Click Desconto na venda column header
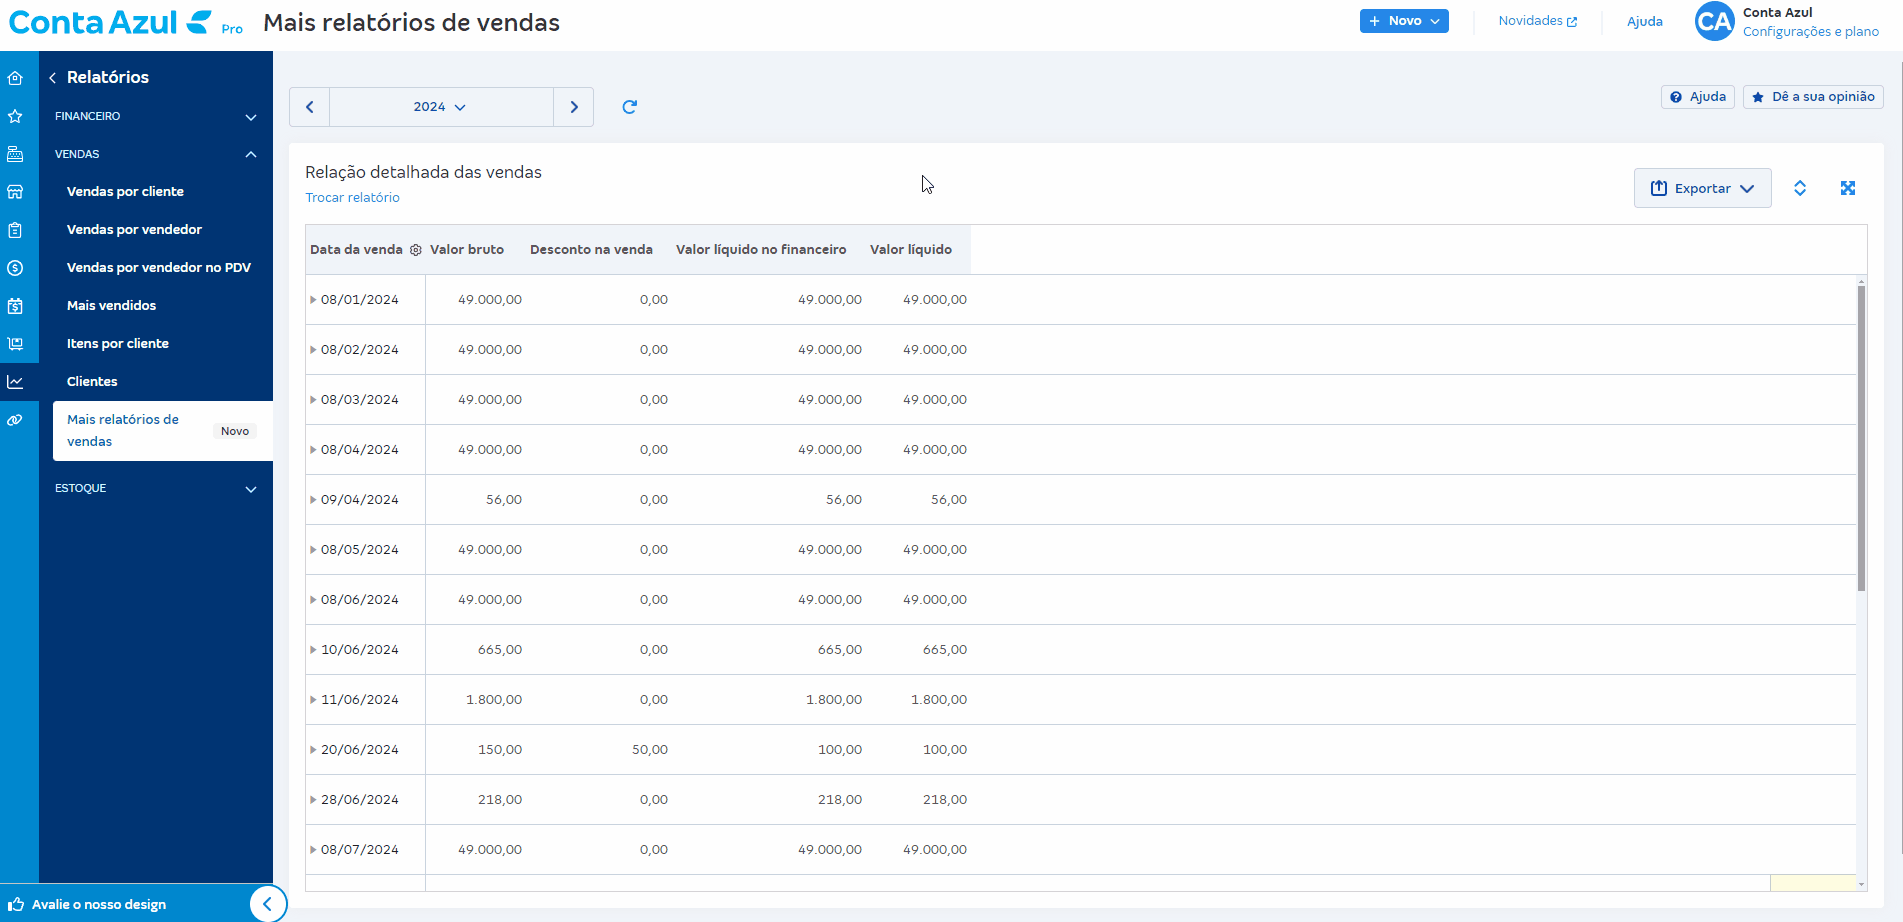Screen dimensions: 1903x922 (591, 250)
